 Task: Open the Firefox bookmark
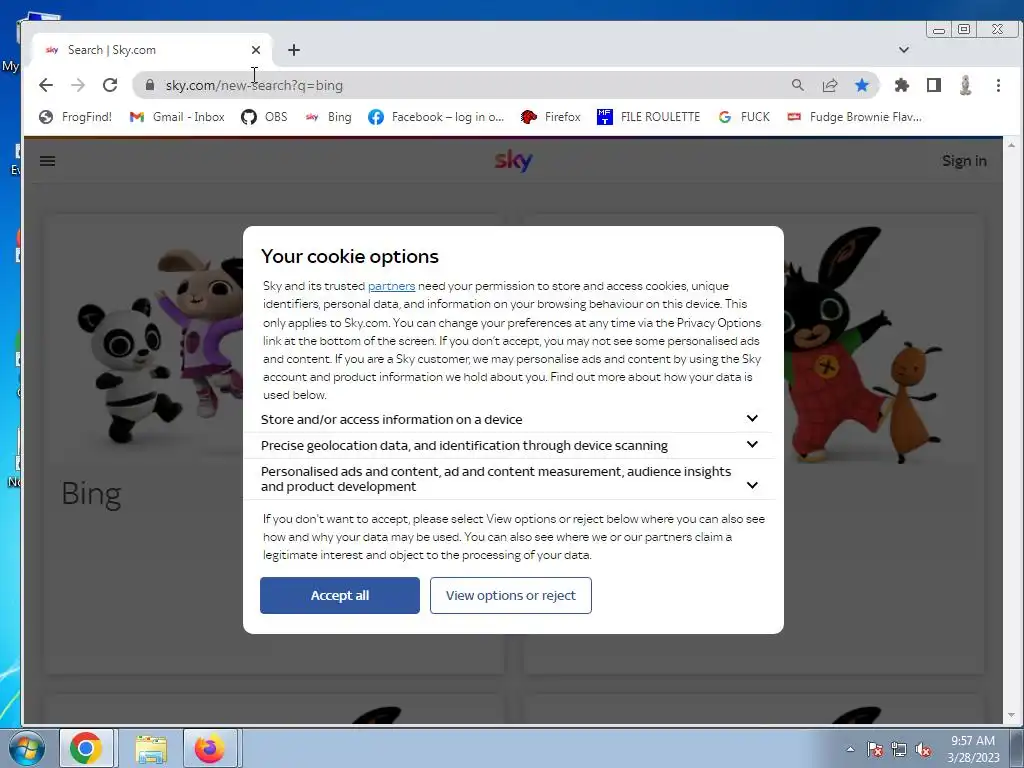(x=551, y=117)
